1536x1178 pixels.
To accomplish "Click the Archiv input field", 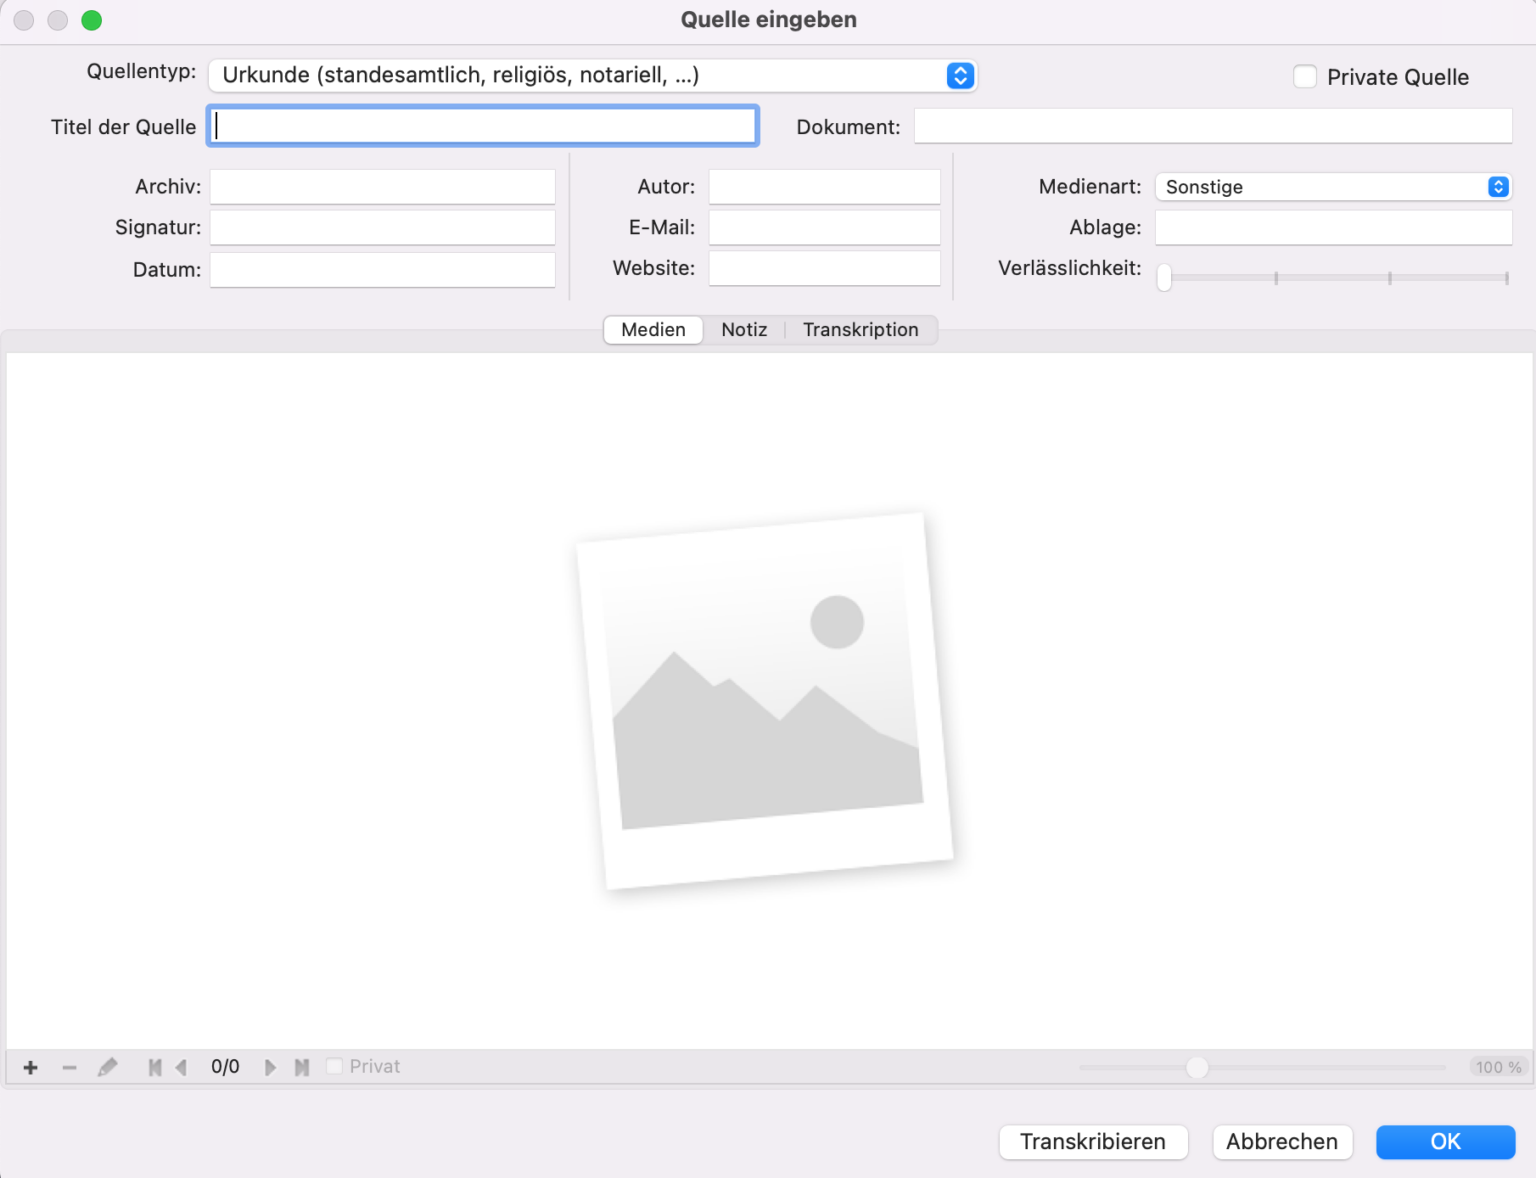I will pyautogui.click(x=382, y=187).
